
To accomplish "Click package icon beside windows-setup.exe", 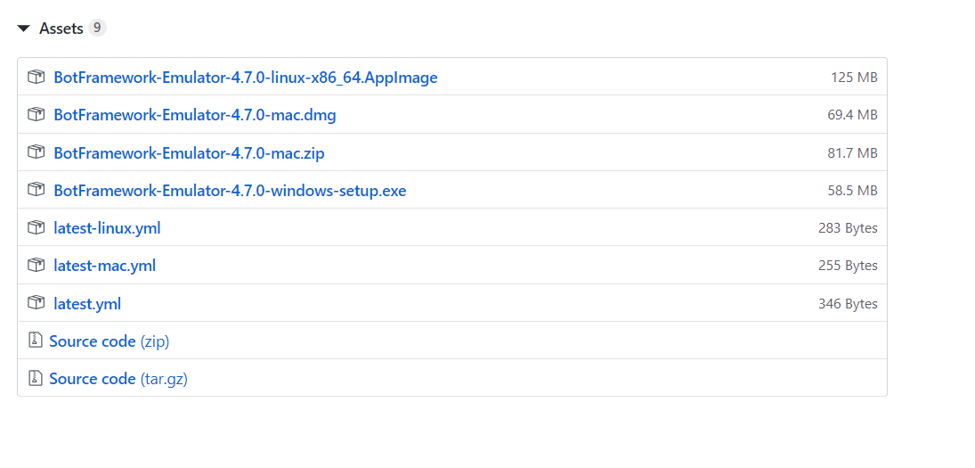I will coord(37,190).
